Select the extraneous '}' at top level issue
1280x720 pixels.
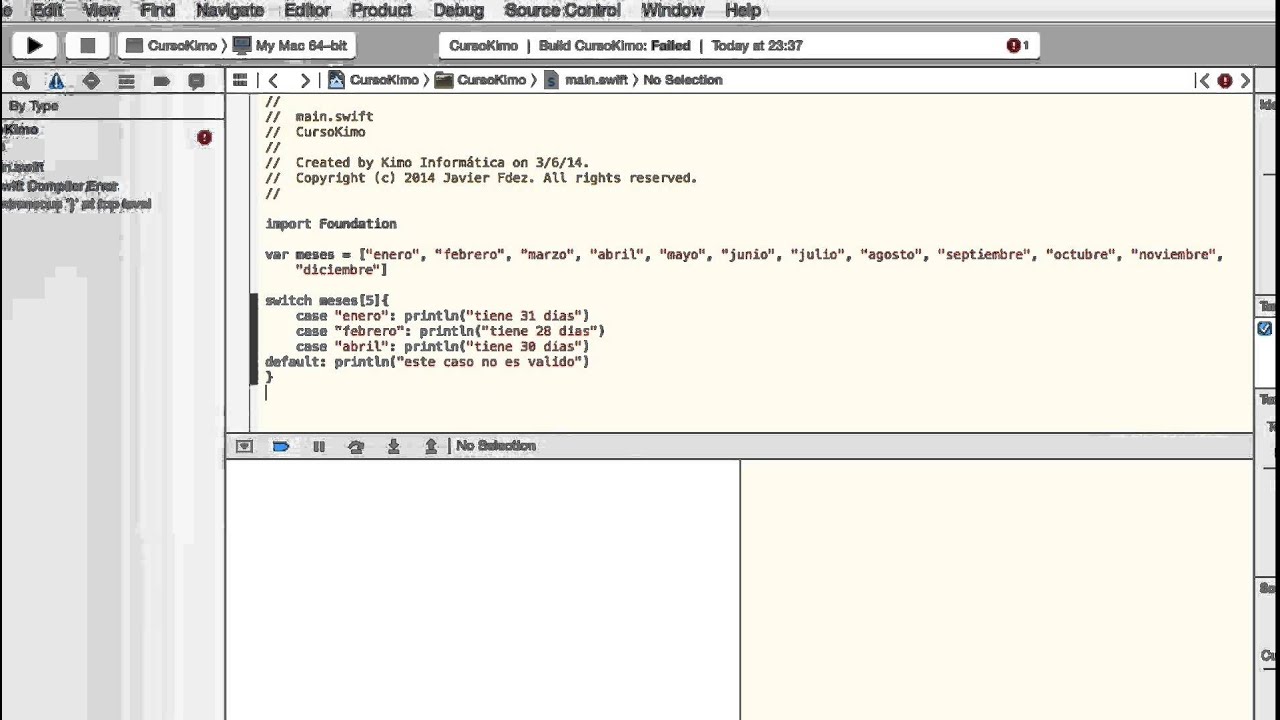(x=76, y=204)
